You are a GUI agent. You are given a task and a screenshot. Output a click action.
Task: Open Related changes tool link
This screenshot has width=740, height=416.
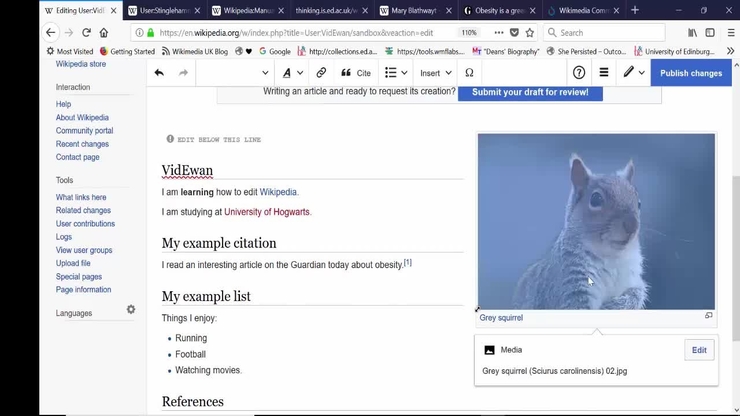click(83, 210)
